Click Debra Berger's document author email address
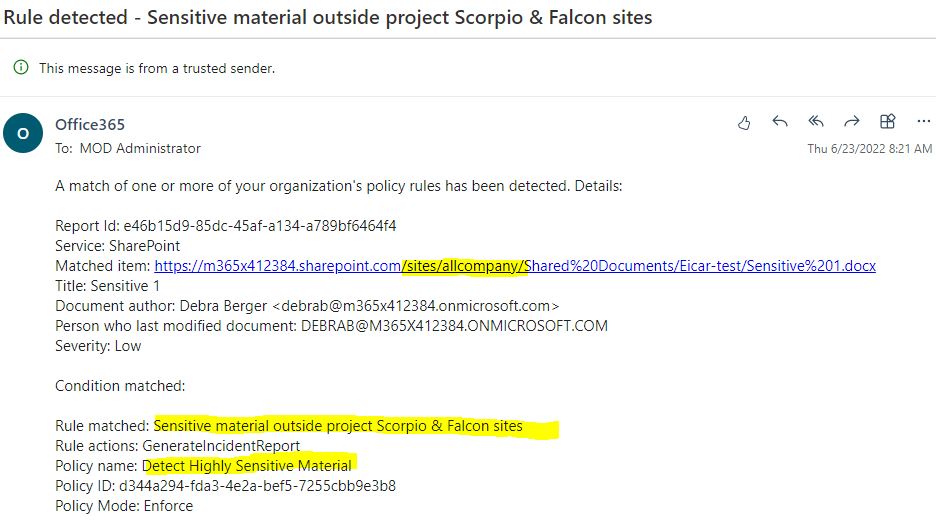This screenshot has width=936, height=523. (x=416, y=306)
